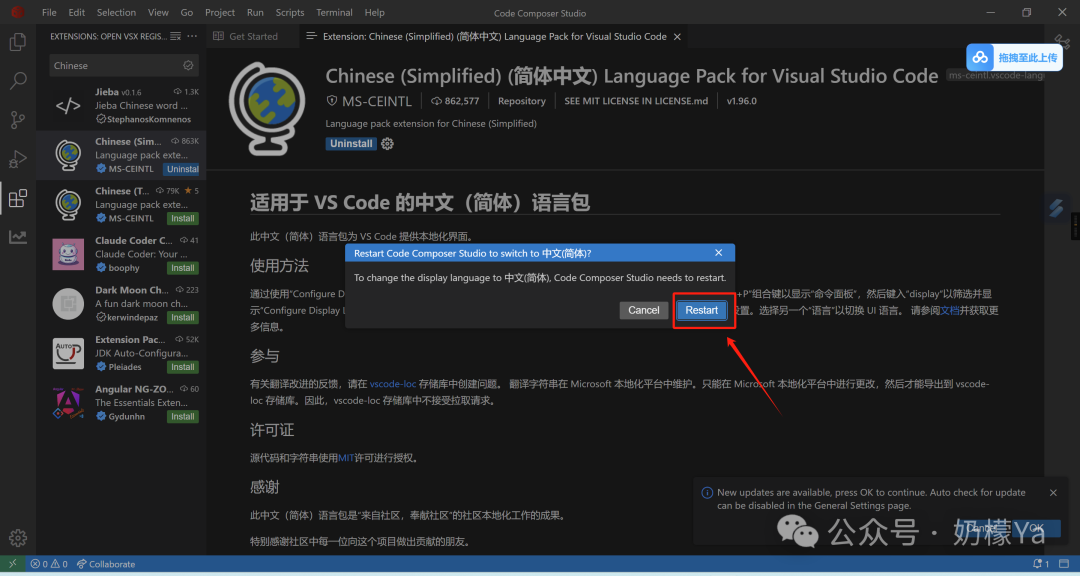Close the Extension Chinese (Simplified) tab

[677, 37]
